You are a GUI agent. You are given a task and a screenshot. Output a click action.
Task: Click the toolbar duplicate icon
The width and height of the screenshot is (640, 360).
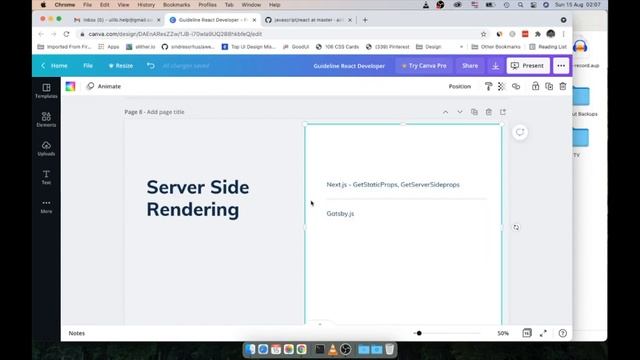pyautogui.click(x=549, y=86)
